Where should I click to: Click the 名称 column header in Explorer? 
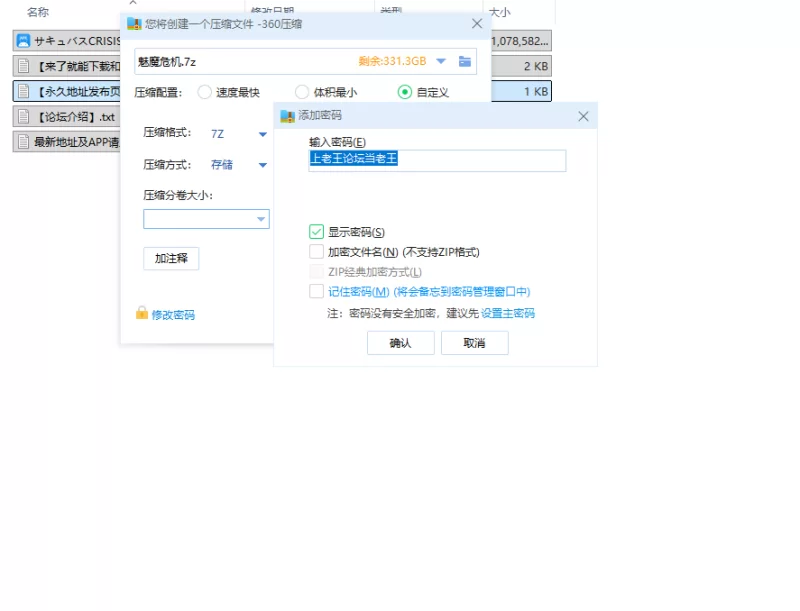pos(38,12)
